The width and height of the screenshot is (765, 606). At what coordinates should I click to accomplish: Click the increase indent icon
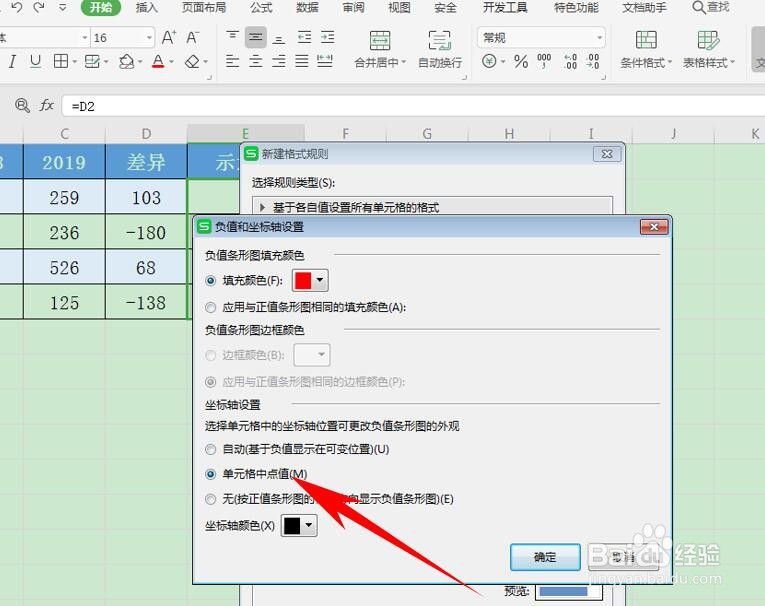point(327,37)
